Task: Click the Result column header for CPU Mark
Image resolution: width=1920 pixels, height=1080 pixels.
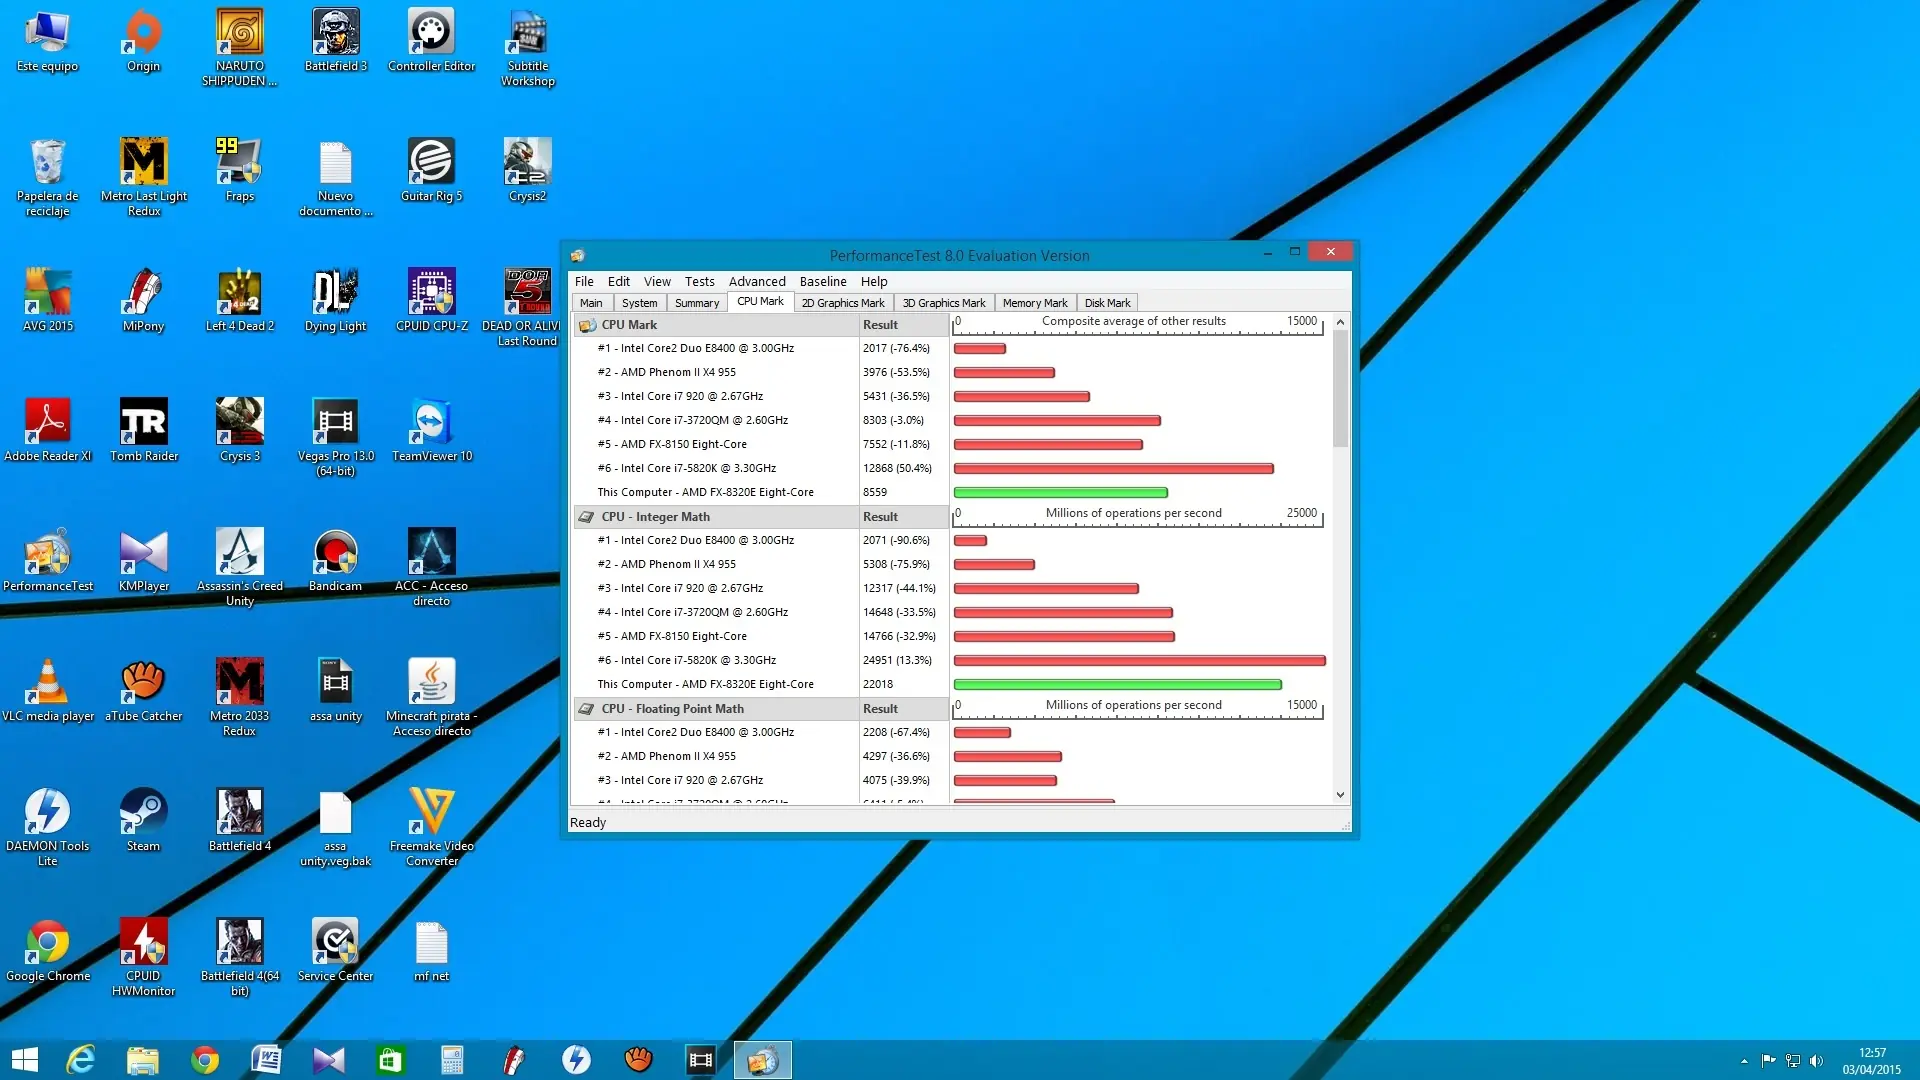Action: pos(903,325)
